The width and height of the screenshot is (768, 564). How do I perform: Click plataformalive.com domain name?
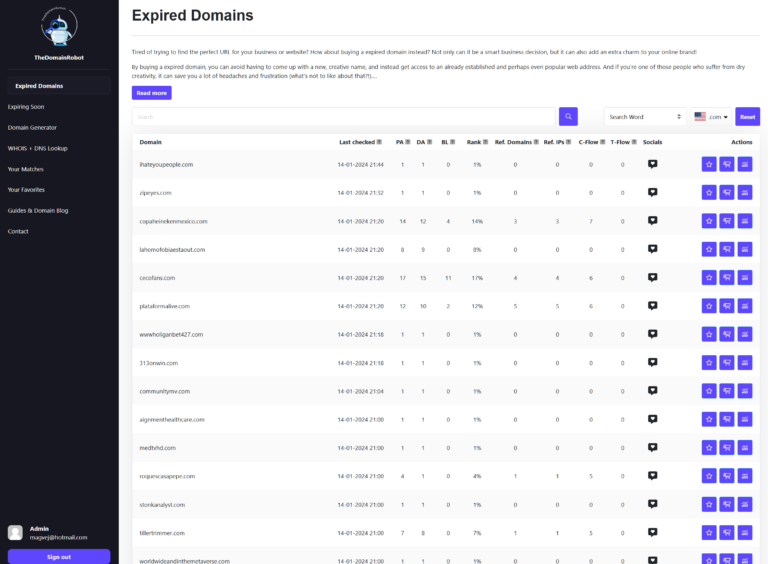pos(165,306)
